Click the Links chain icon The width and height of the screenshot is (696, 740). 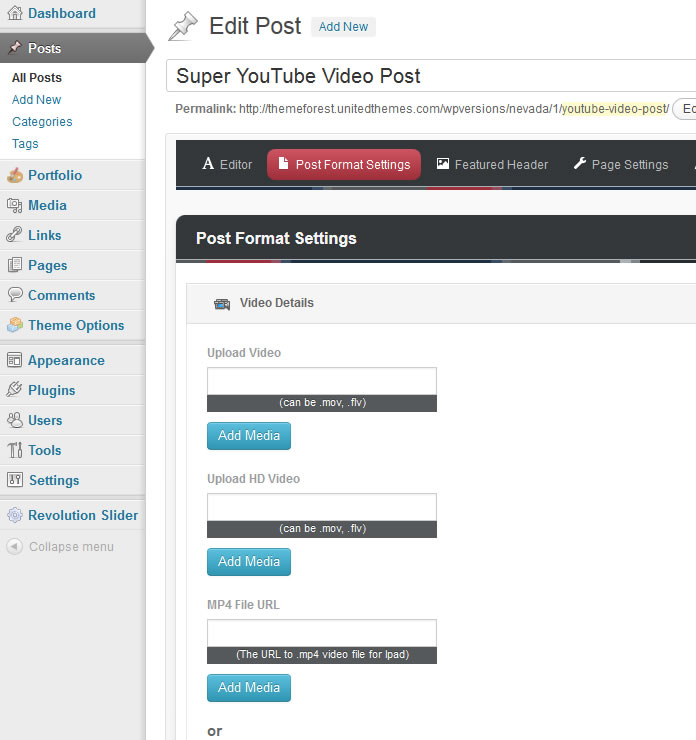click(14, 236)
